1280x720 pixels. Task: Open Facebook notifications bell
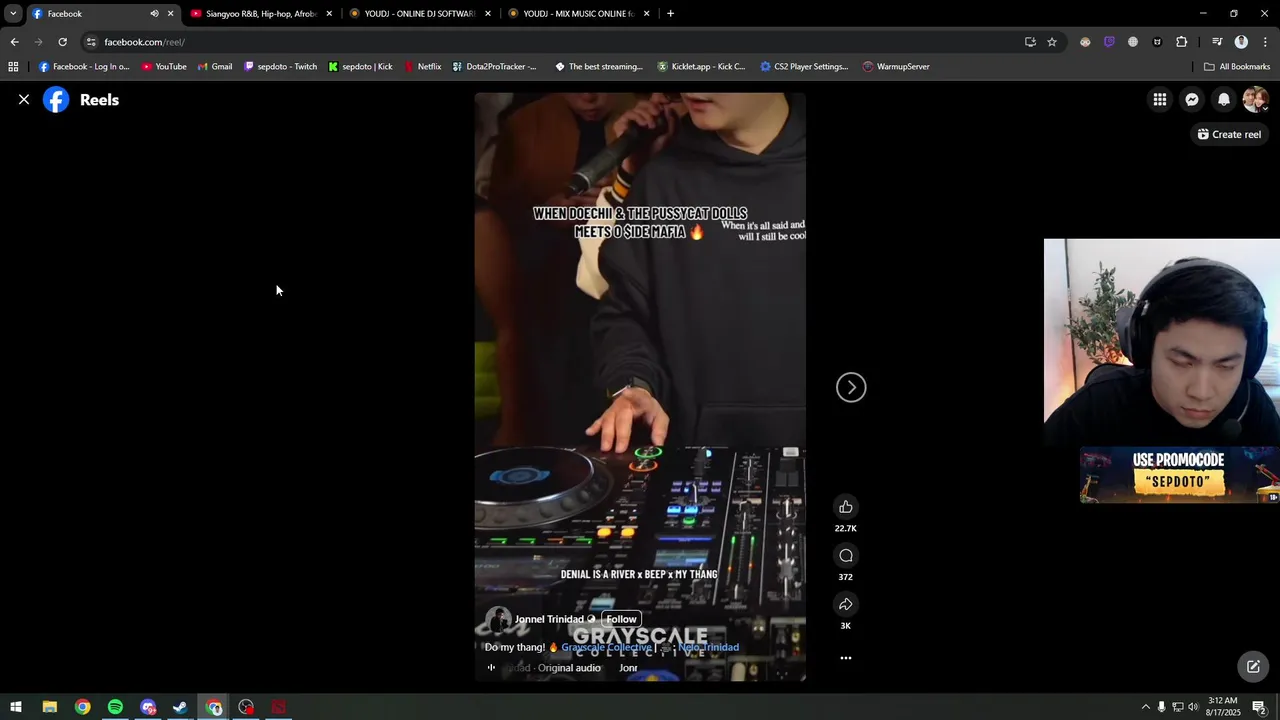coord(1224,100)
